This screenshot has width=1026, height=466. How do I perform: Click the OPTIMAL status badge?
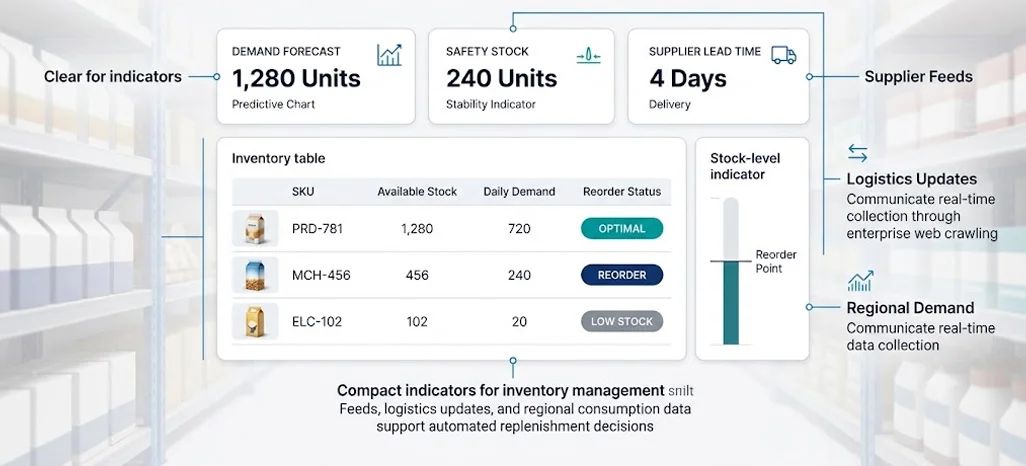click(x=622, y=228)
